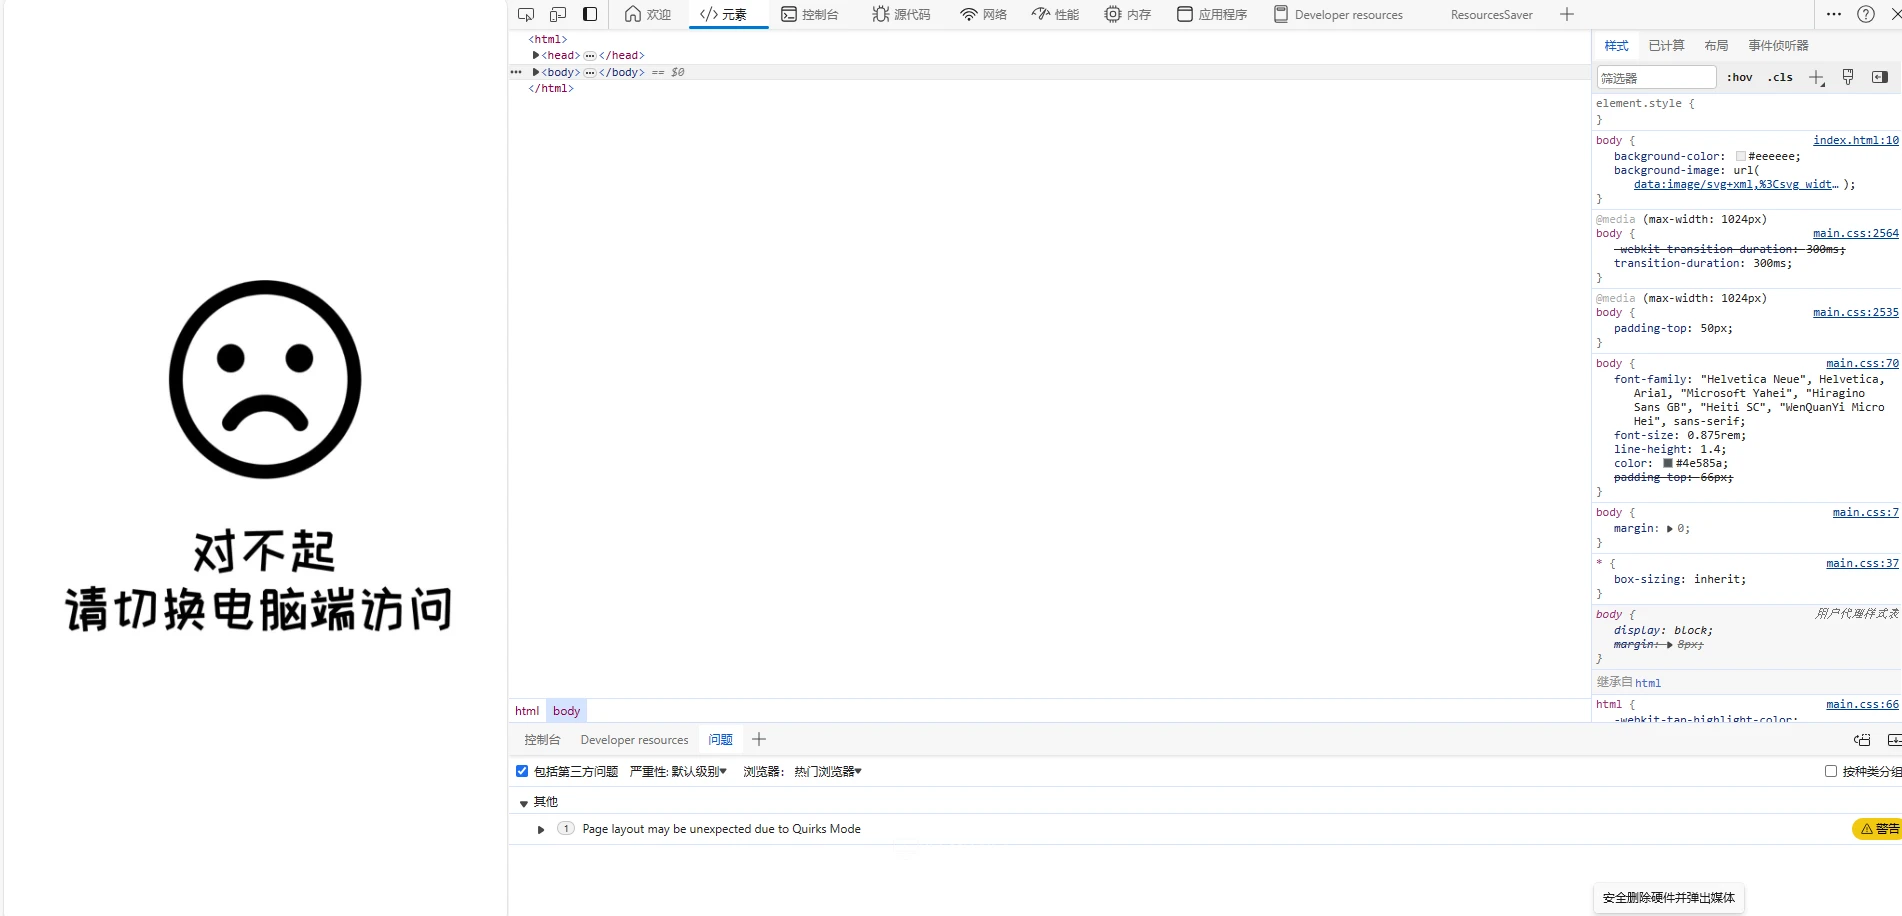Click the #eeeeee background-color swatch

1741,156
